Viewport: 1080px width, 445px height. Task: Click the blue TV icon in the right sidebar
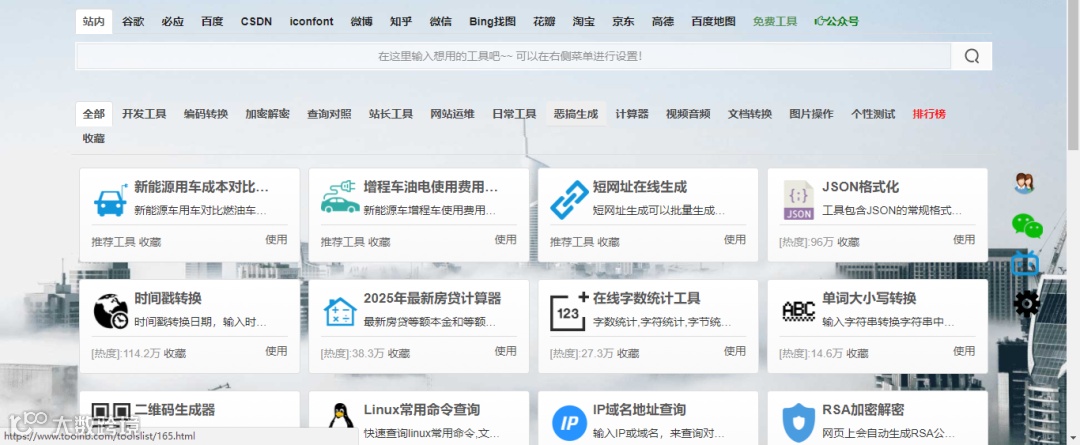coord(1024,264)
